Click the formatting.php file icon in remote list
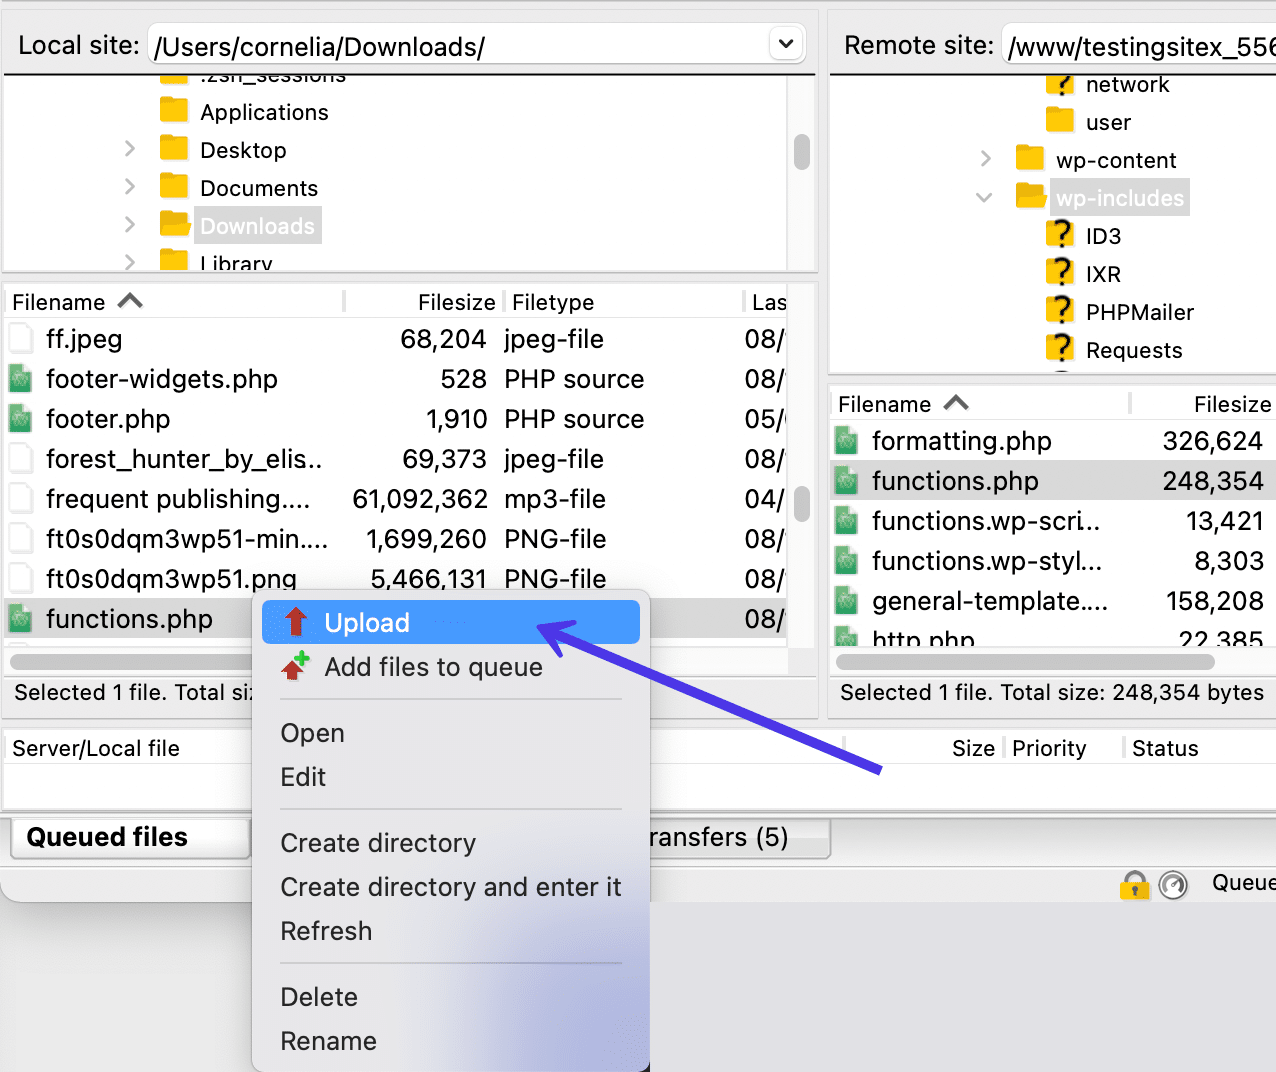 click(847, 441)
